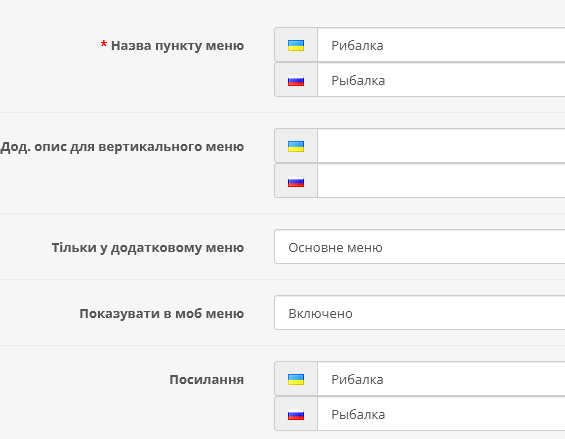Click the Назва пункту меню label
The image size is (565, 439).
pyautogui.click(x=177, y=46)
